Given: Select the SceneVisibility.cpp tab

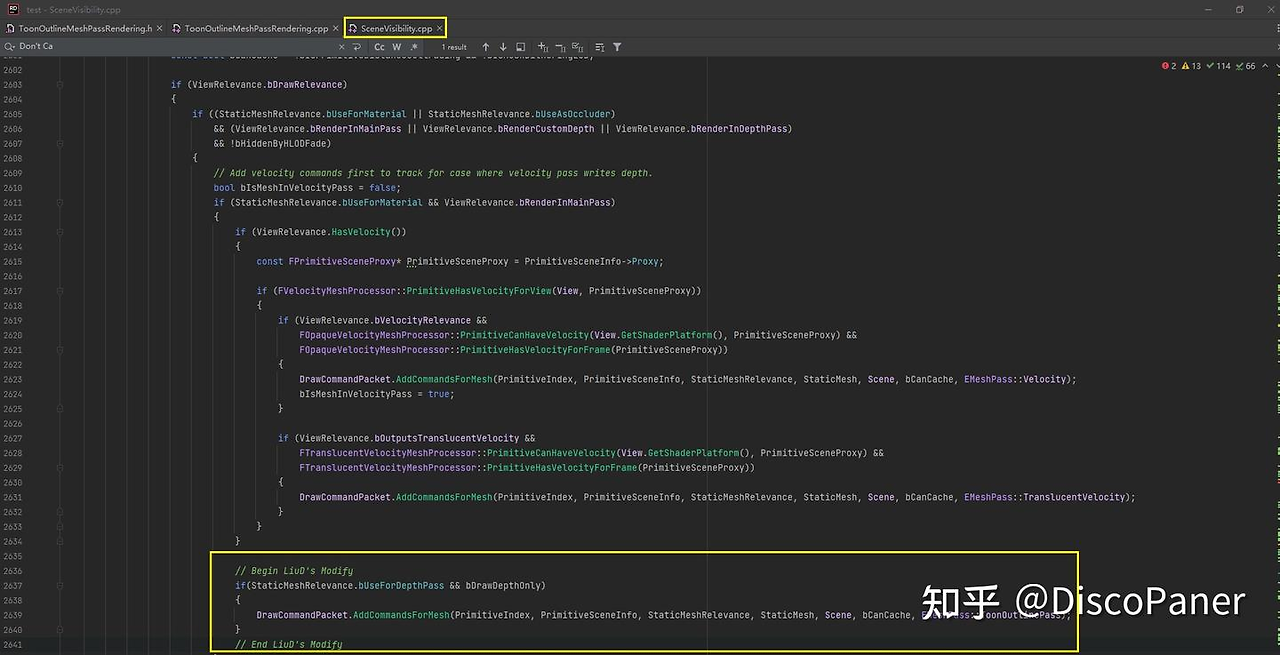Looking at the screenshot, I should [396, 28].
